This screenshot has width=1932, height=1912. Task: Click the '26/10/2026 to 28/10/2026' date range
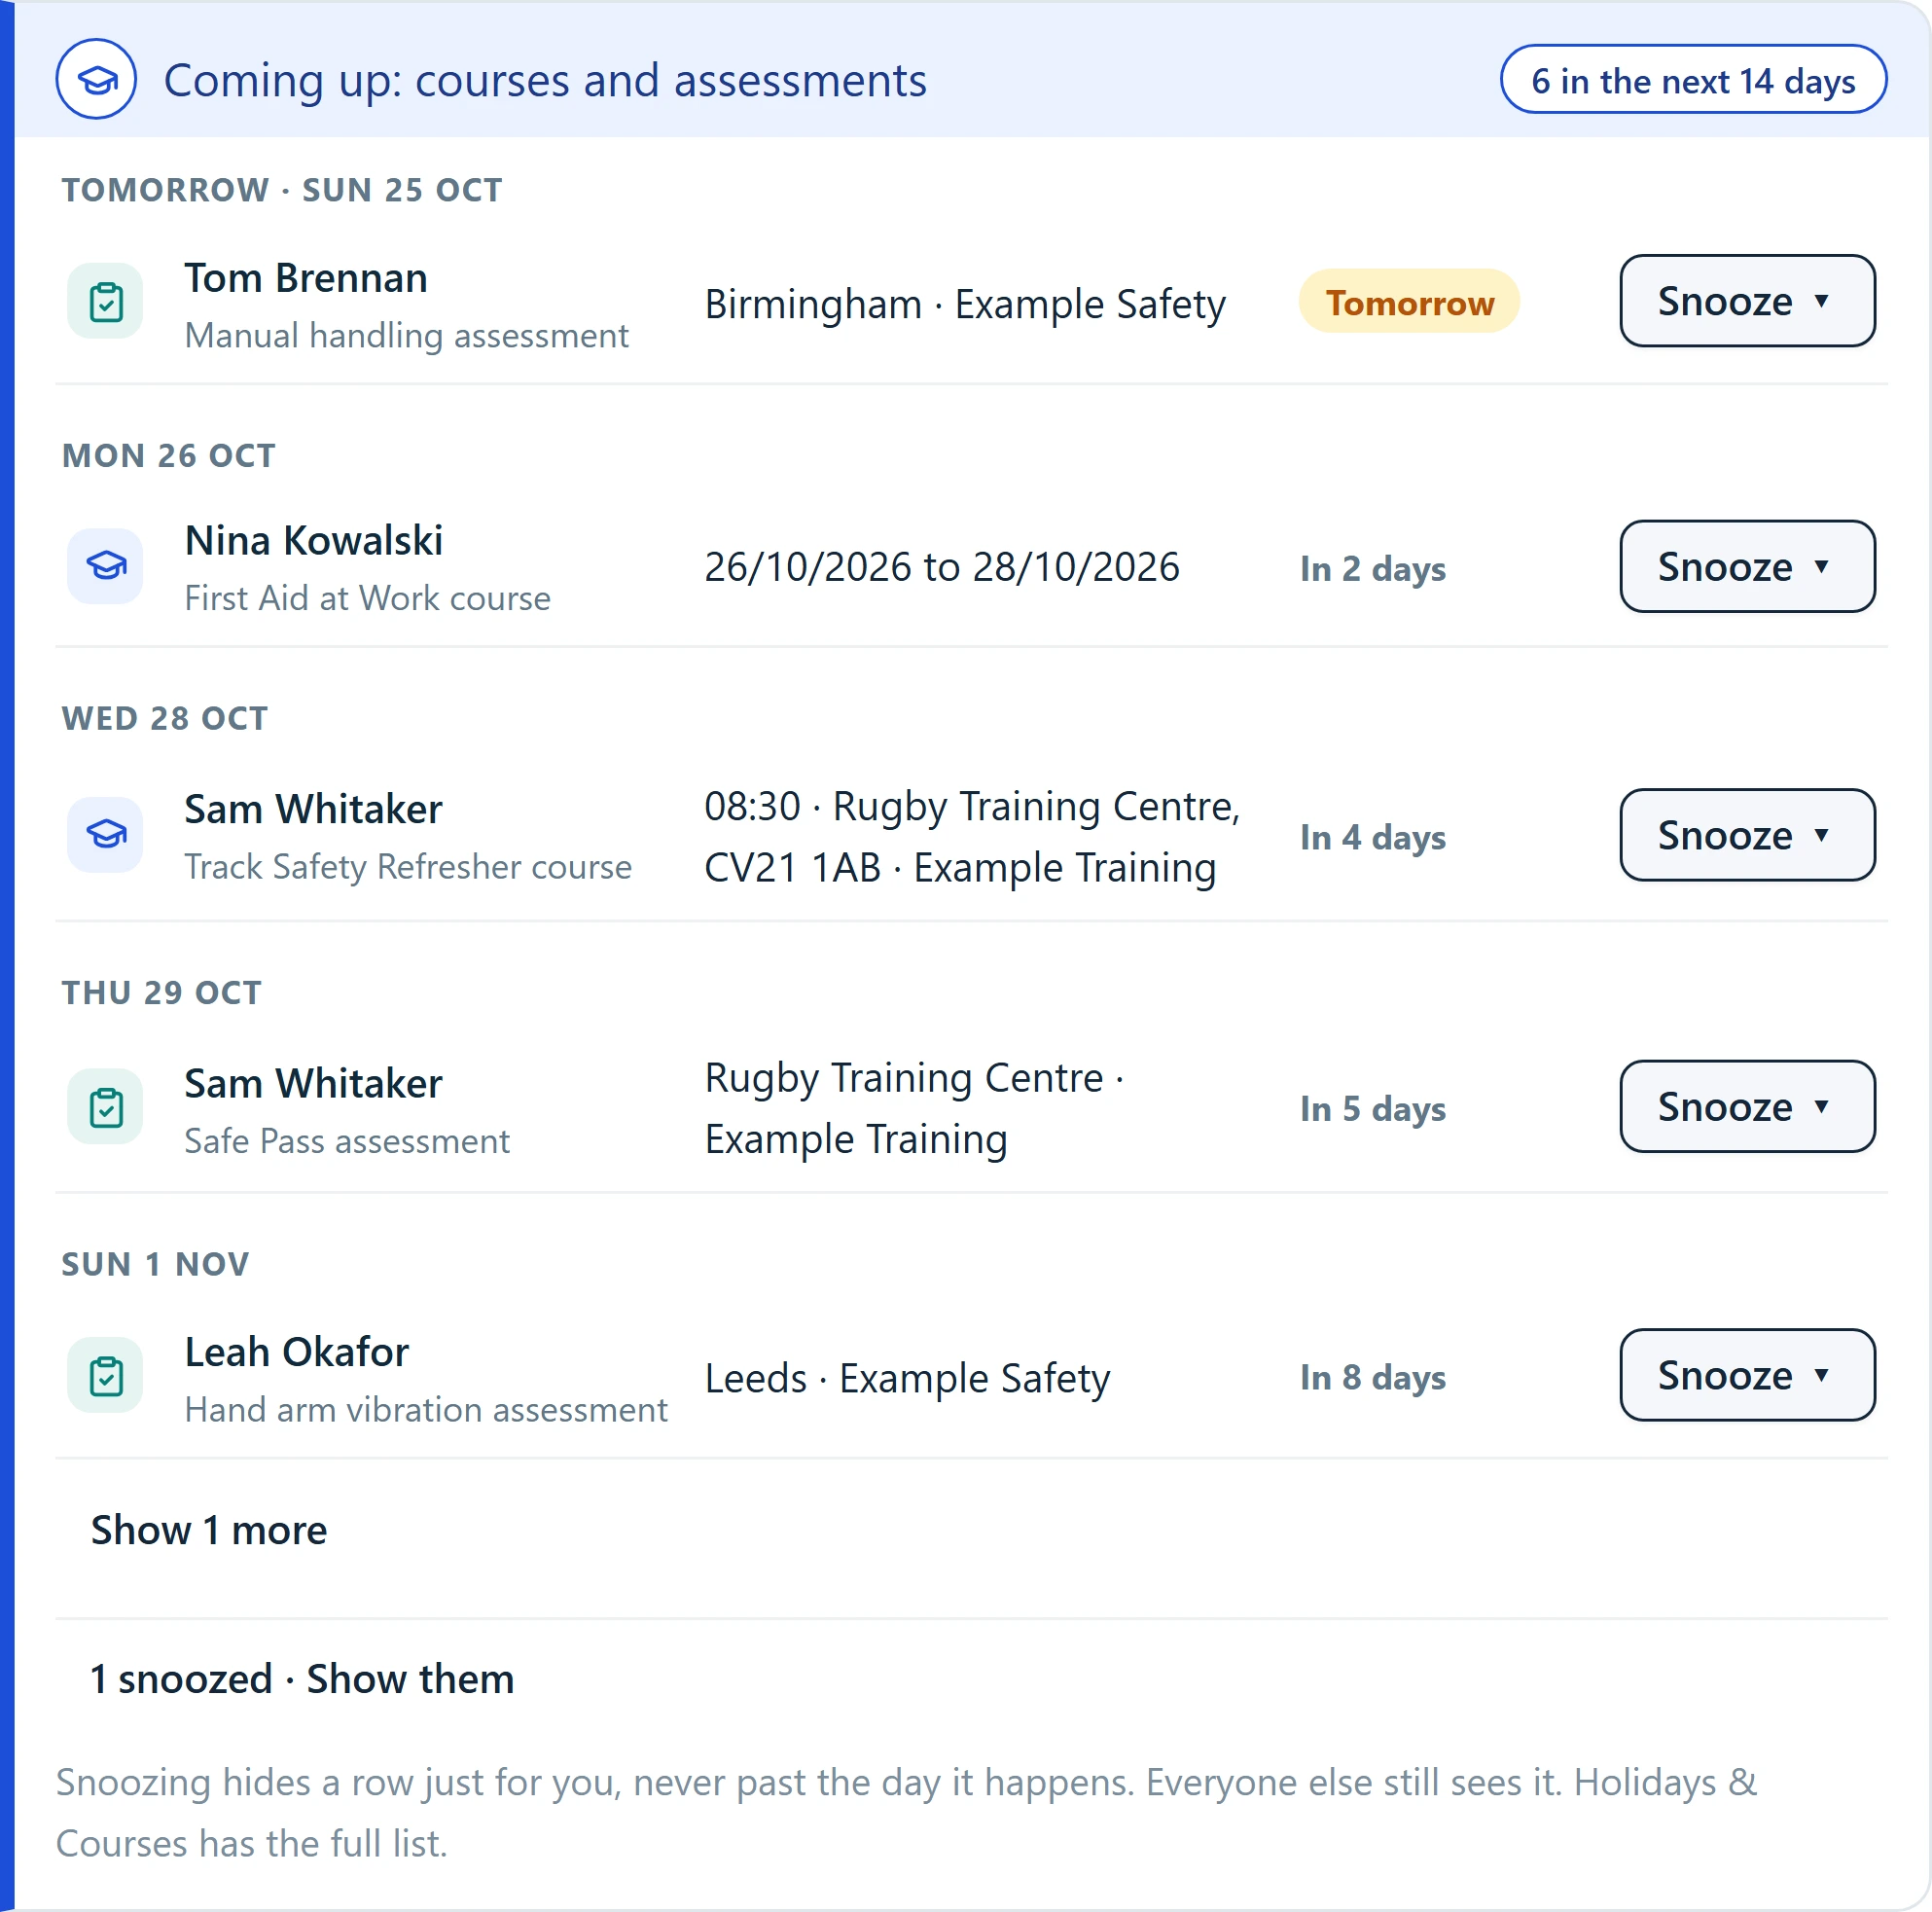coord(942,567)
